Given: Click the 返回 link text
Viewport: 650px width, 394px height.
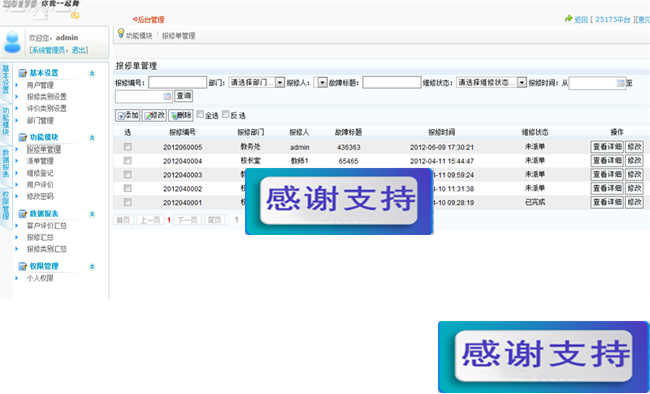Looking at the screenshot, I should (x=581, y=19).
